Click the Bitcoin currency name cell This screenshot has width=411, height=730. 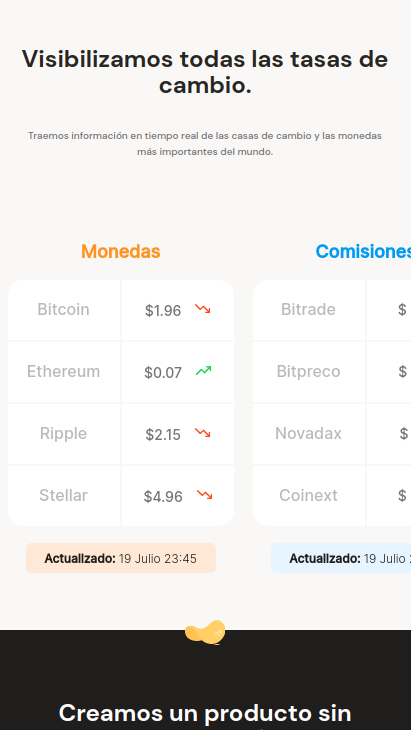[64, 310]
